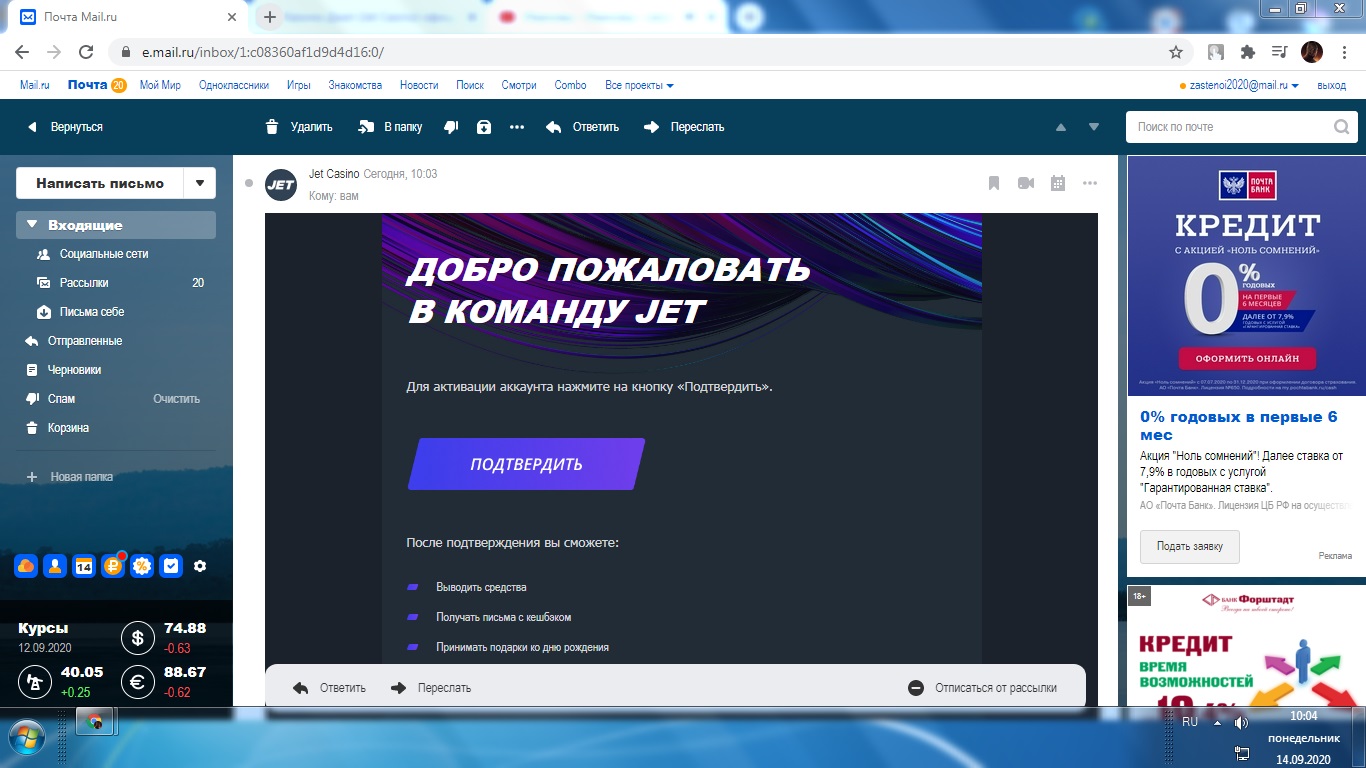The height and width of the screenshot is (768, 1366).
Task: Delete the Jet Casino email
Action: [301, 127]
